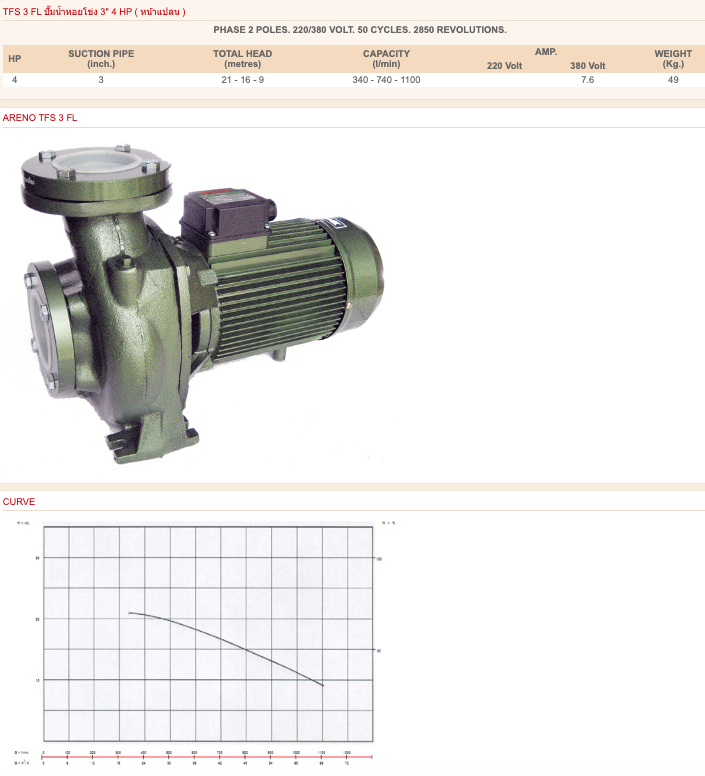Viewport: 705px width, 776px height.
Task: Click the WEIGHT (Kg.) header
Action: (x=673, y=59)
